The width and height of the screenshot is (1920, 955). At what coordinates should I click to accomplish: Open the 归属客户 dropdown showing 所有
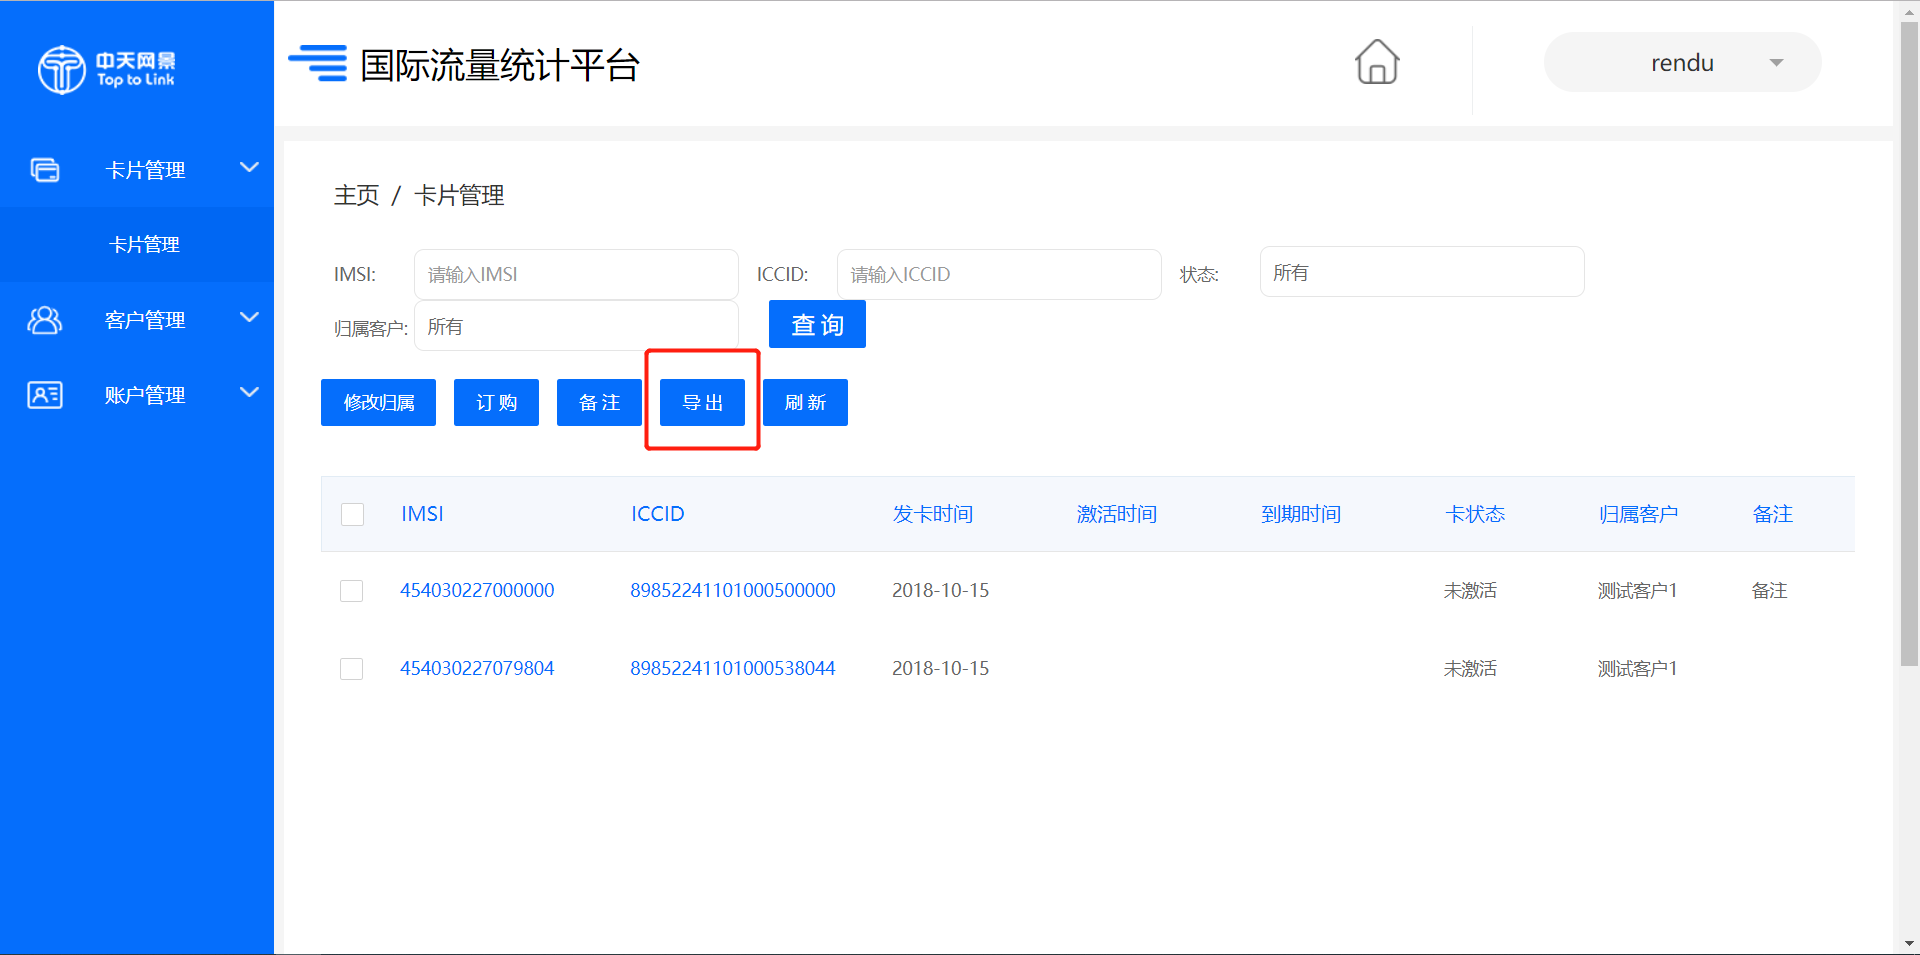576,326
